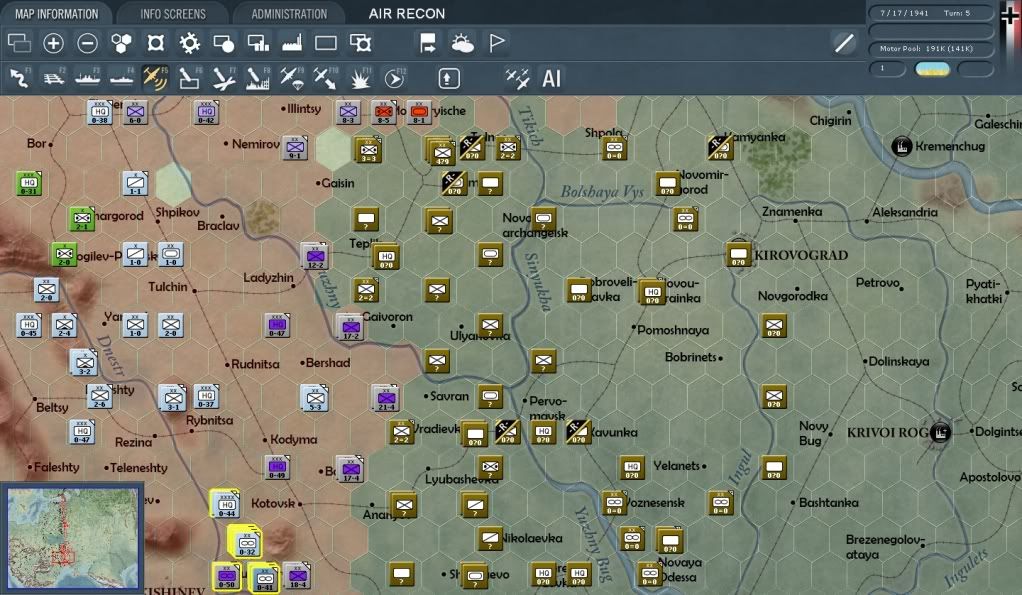The width and height of the screenshot is (1022, 595).
Task: Click the boxed up-arrow icon
Action: (x=448, y=78)
